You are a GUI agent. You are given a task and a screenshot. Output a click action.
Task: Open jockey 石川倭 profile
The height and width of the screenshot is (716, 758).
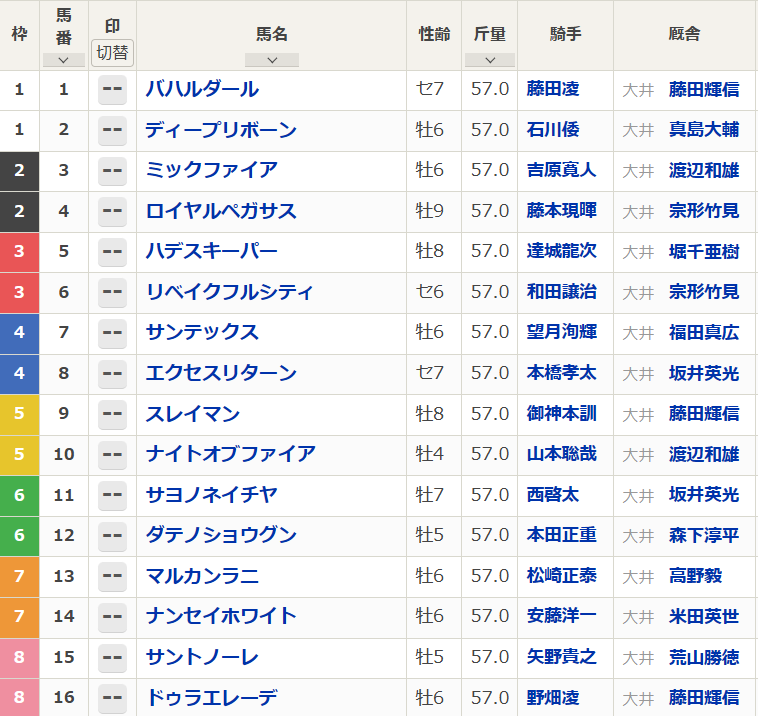pos(553,130)
